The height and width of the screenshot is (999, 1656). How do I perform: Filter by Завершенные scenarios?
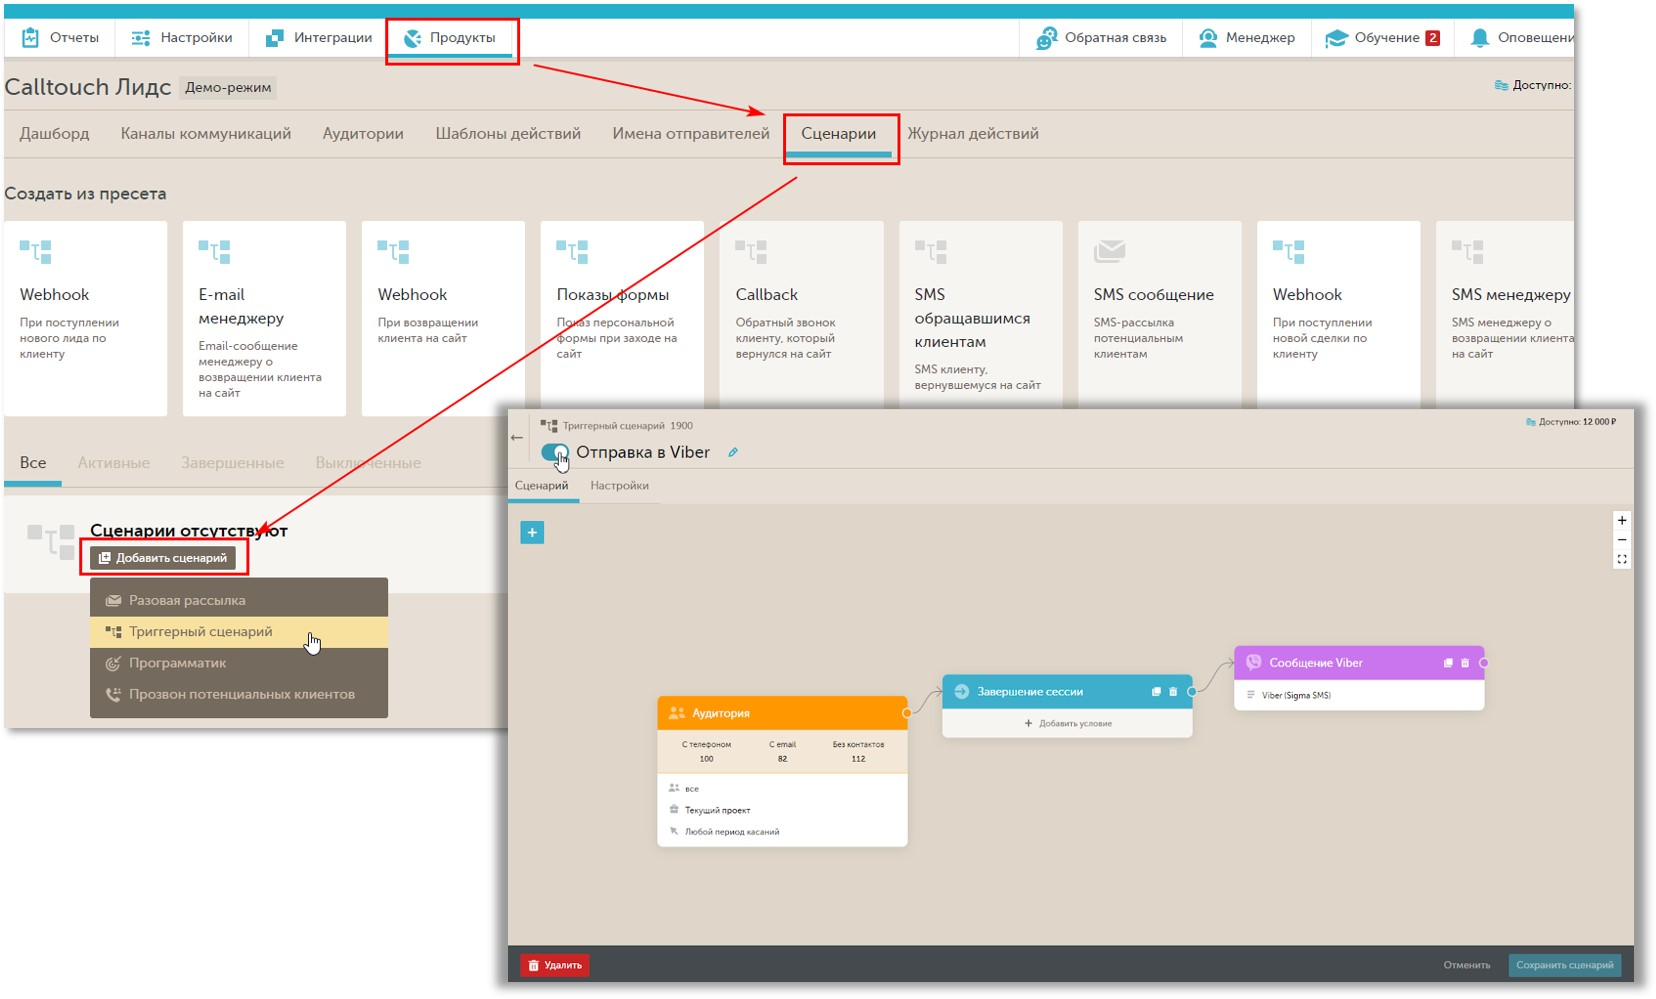pyautogui.click(x=232, y=463)
